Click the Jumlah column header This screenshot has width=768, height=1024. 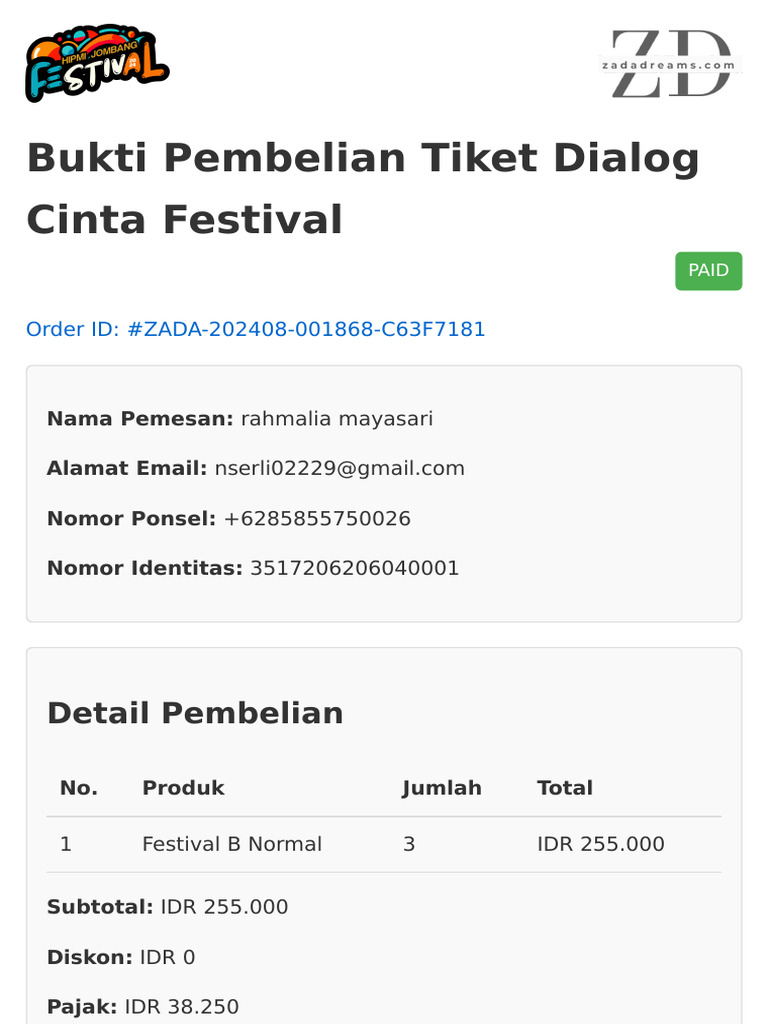pos(442,788)
